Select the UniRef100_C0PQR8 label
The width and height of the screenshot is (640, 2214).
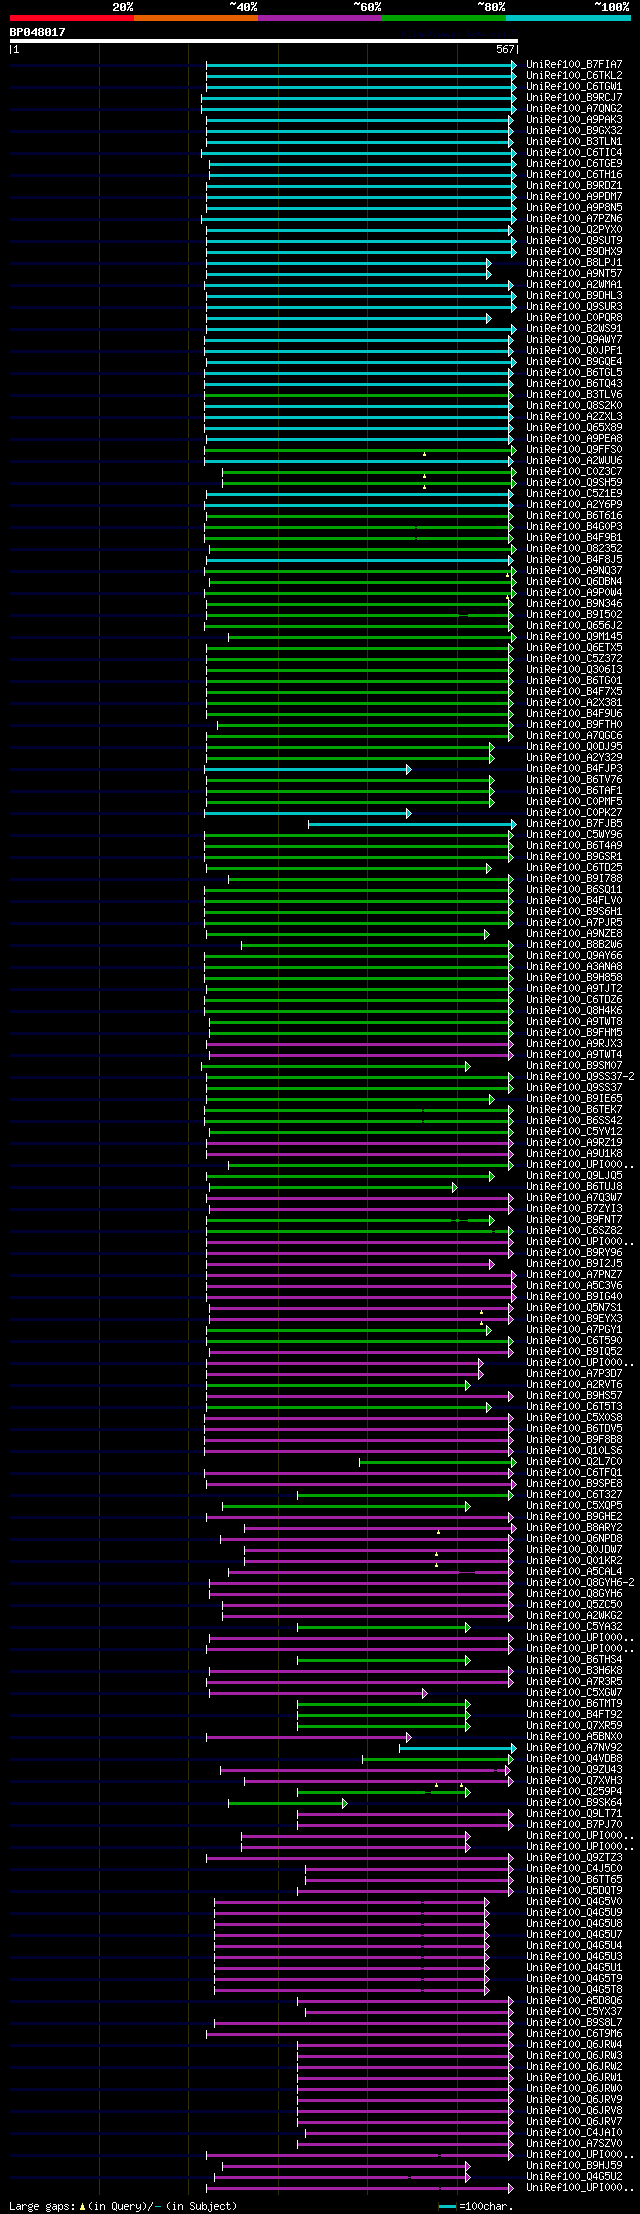point(574,317)
